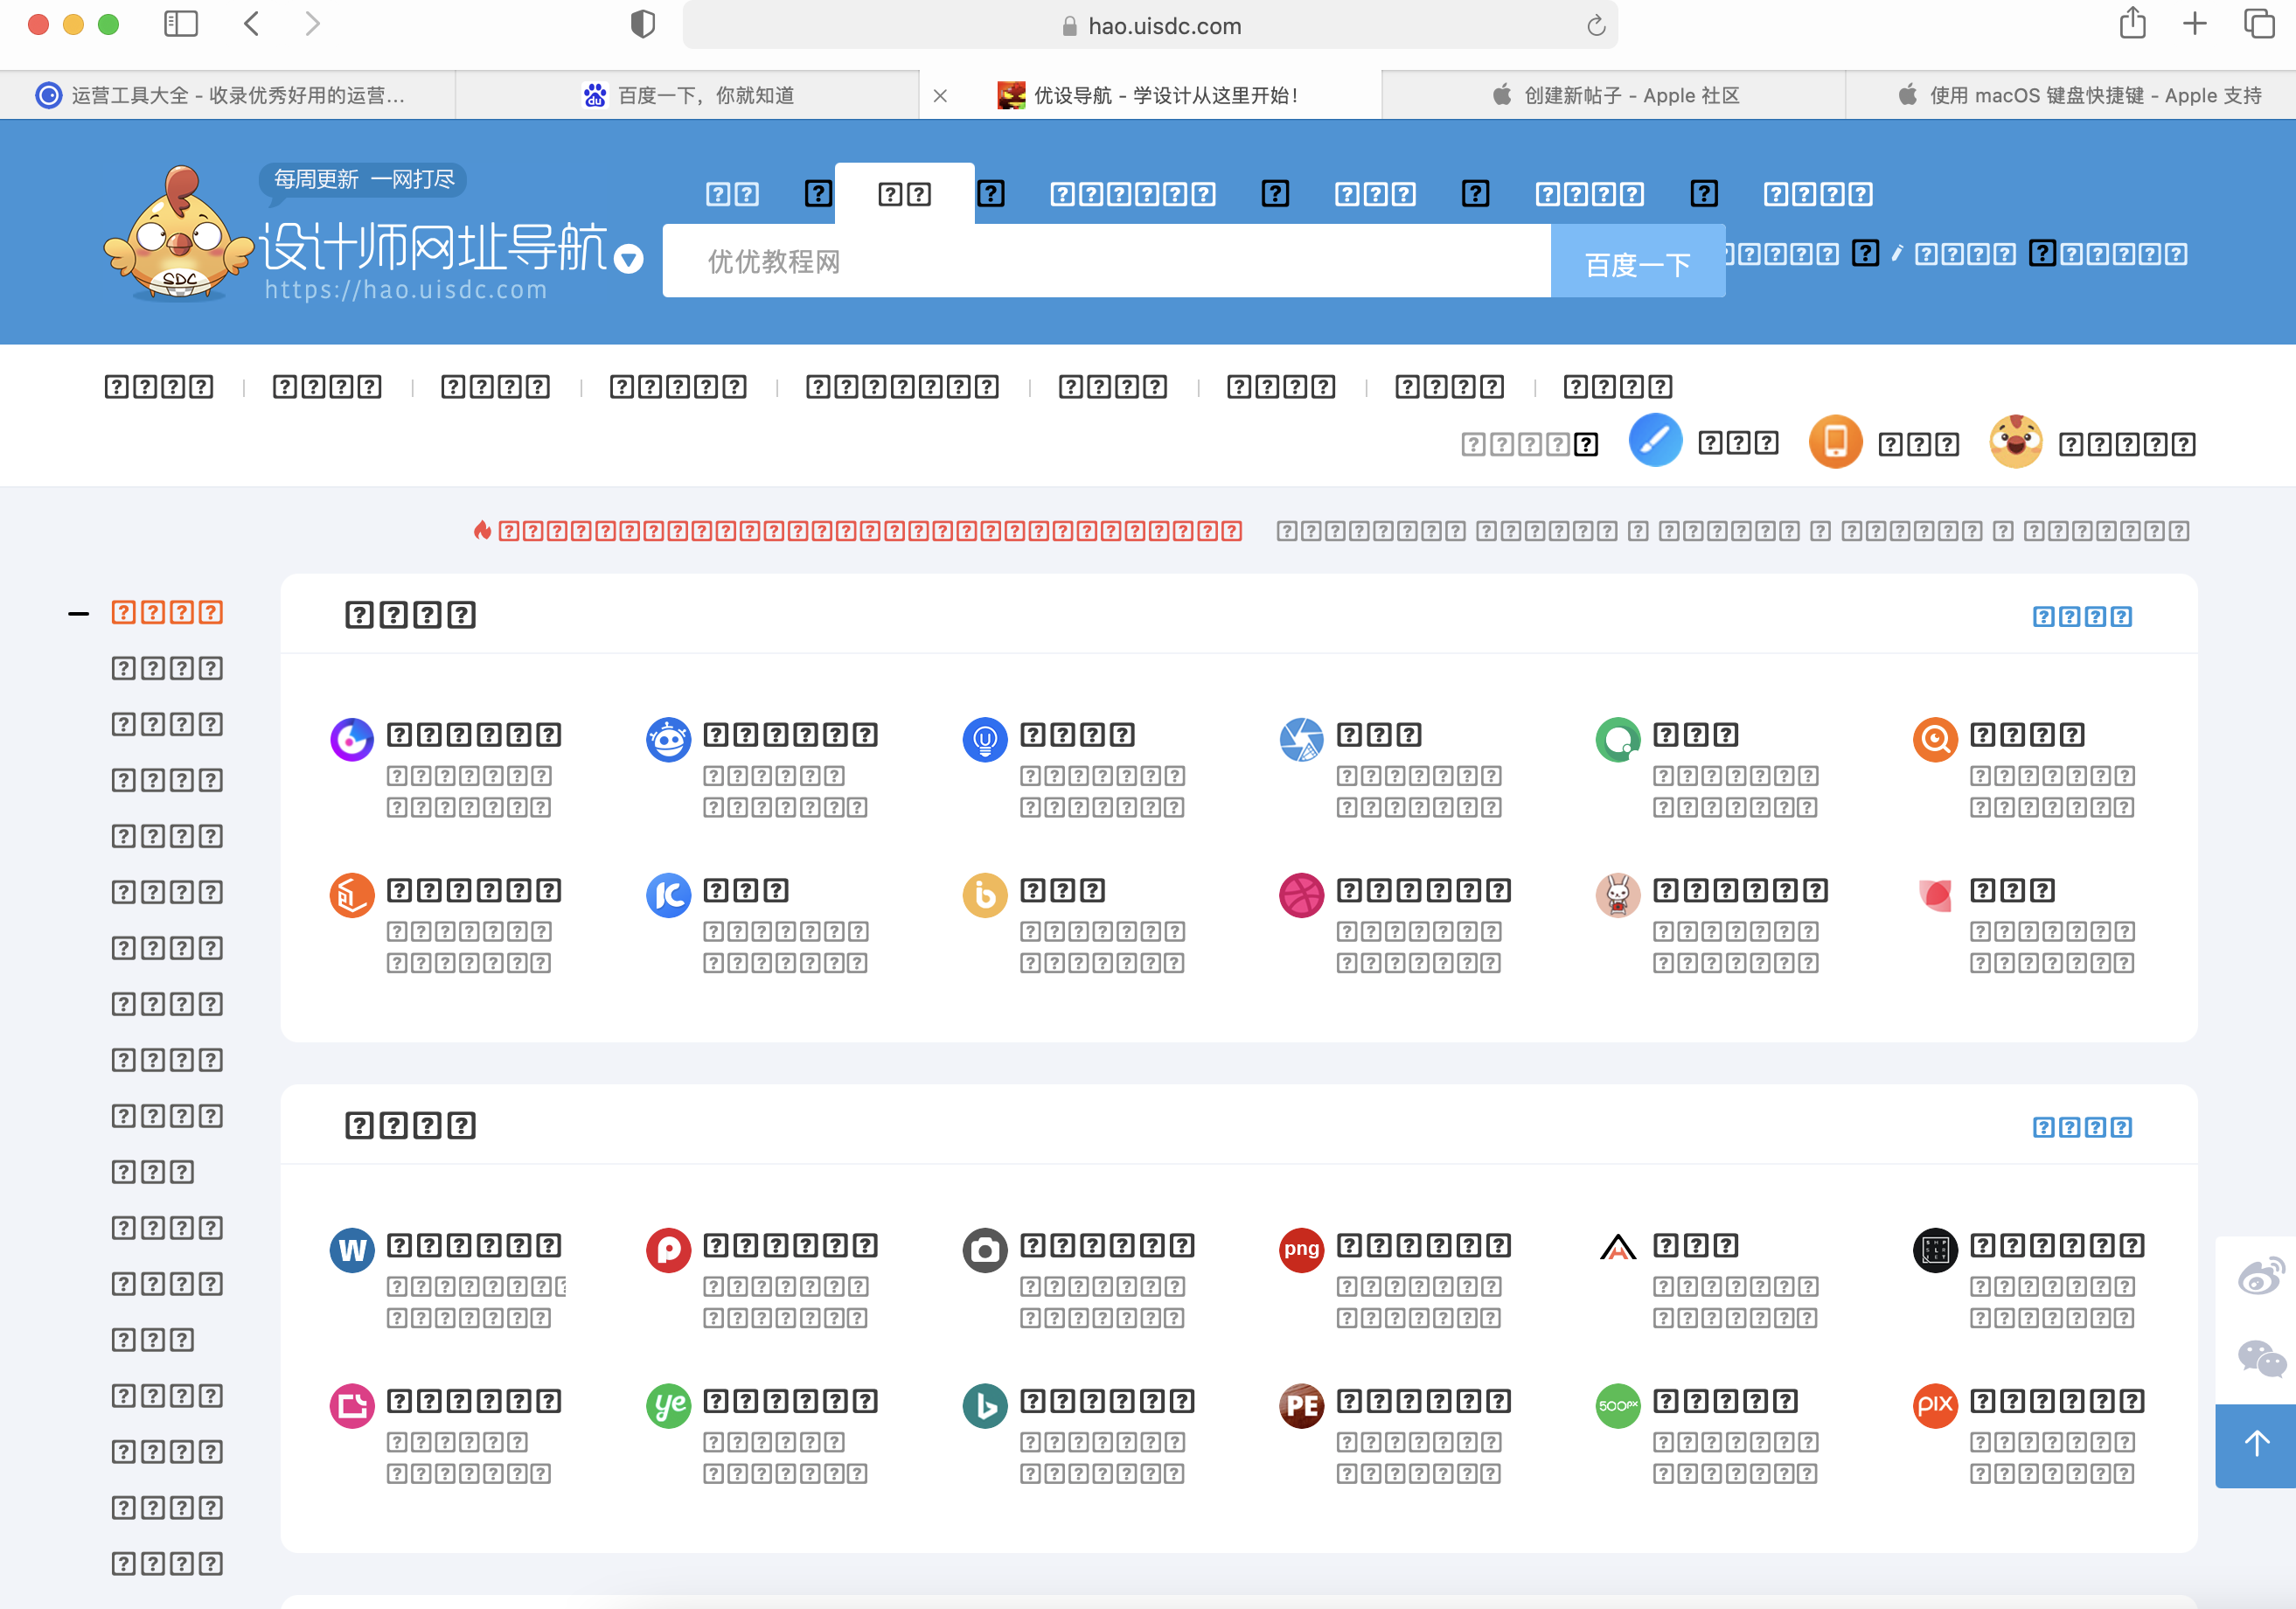The height and width of the screenshot is (1609, 2296).
Task: Click the privacy shield icon in toolbar
Action: pos(643,24)
